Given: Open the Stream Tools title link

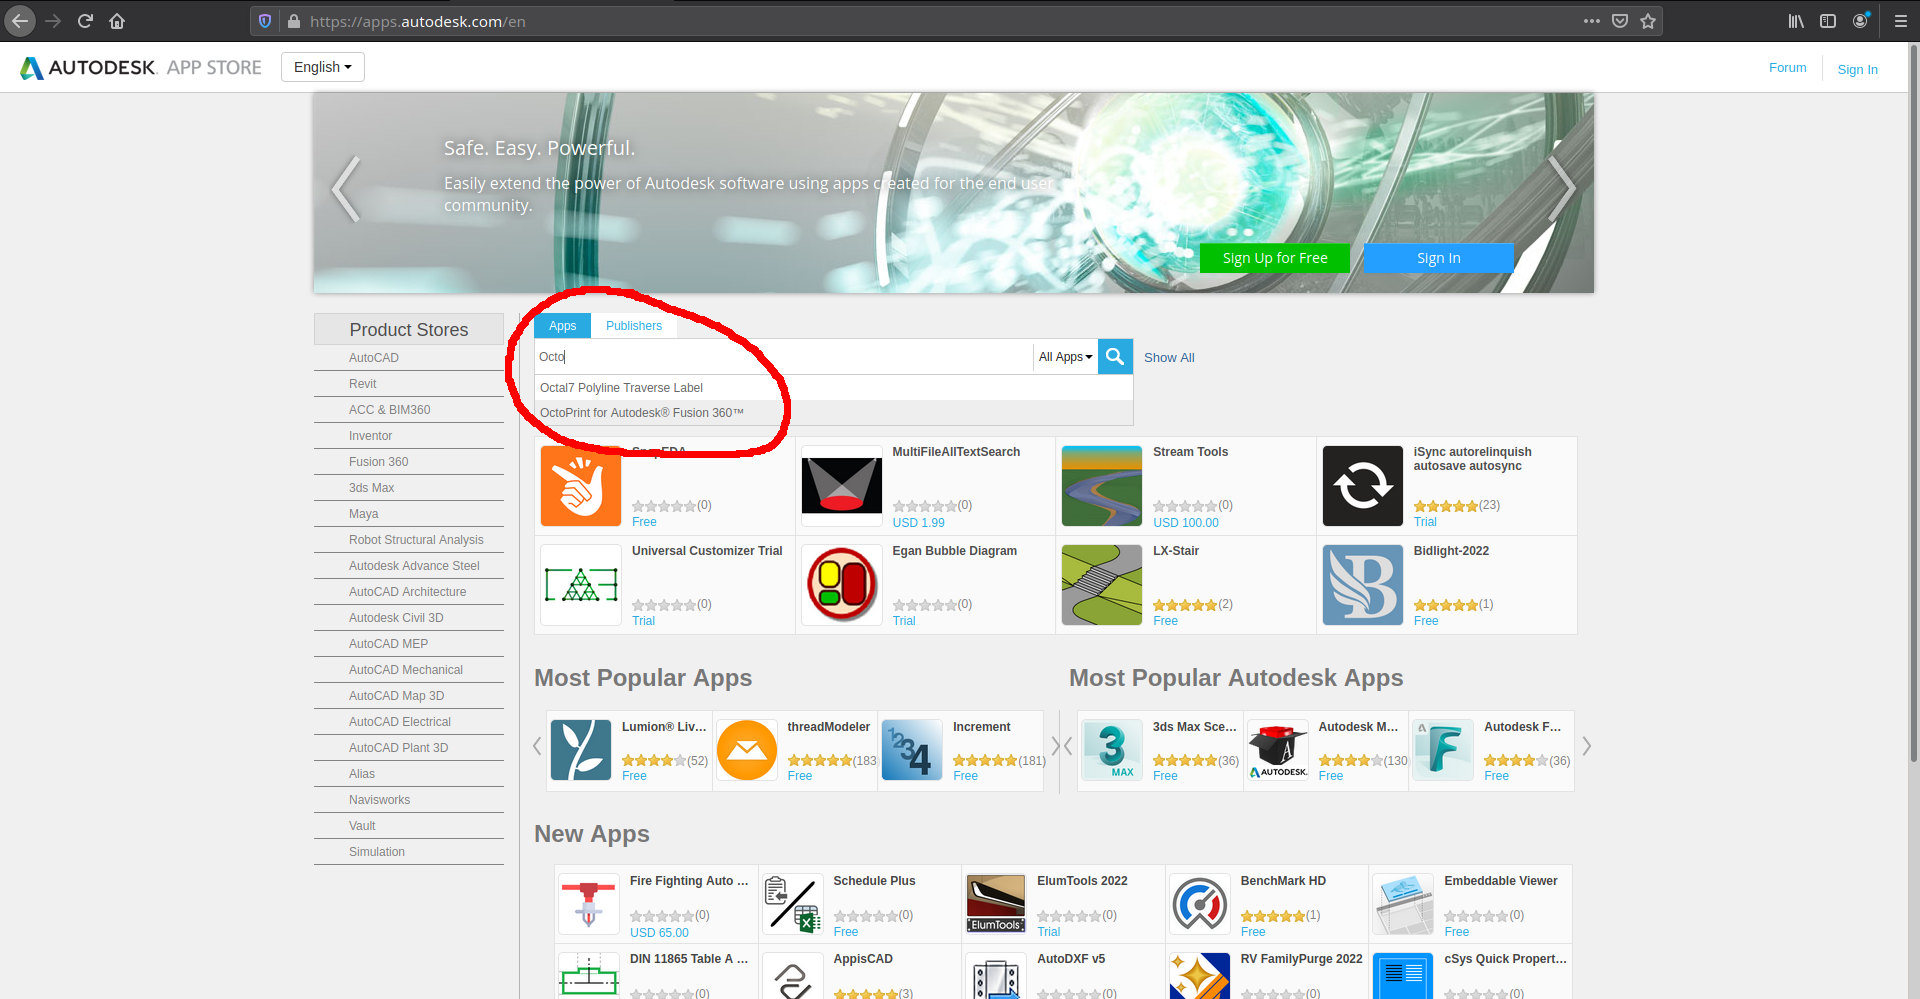Looking at the screenshot, I should 1190,452.
